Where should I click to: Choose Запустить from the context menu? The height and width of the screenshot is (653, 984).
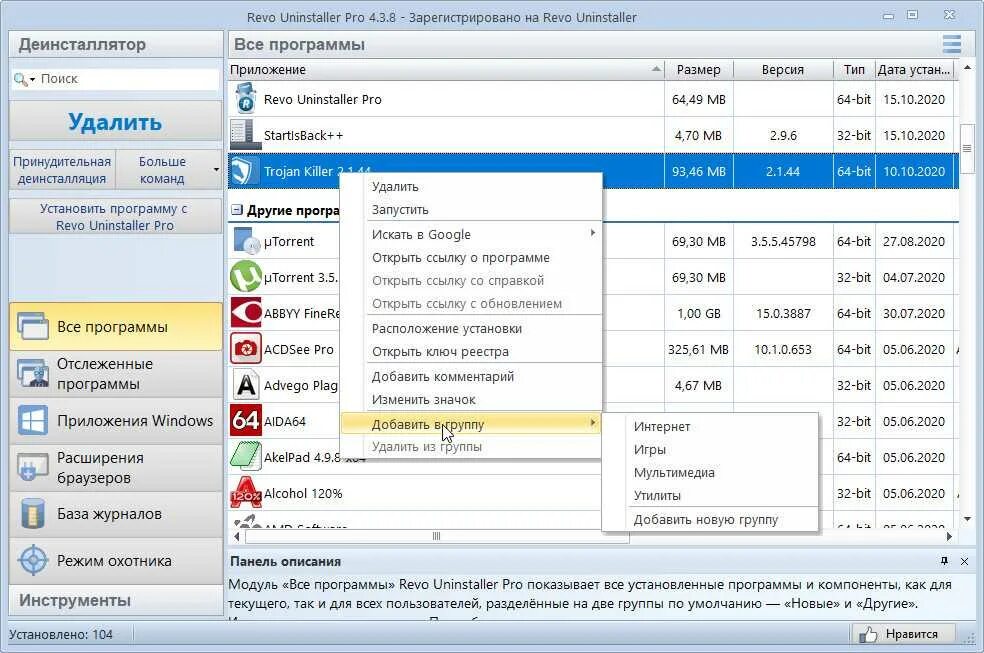pyautogui.click(x=400, y=210)
